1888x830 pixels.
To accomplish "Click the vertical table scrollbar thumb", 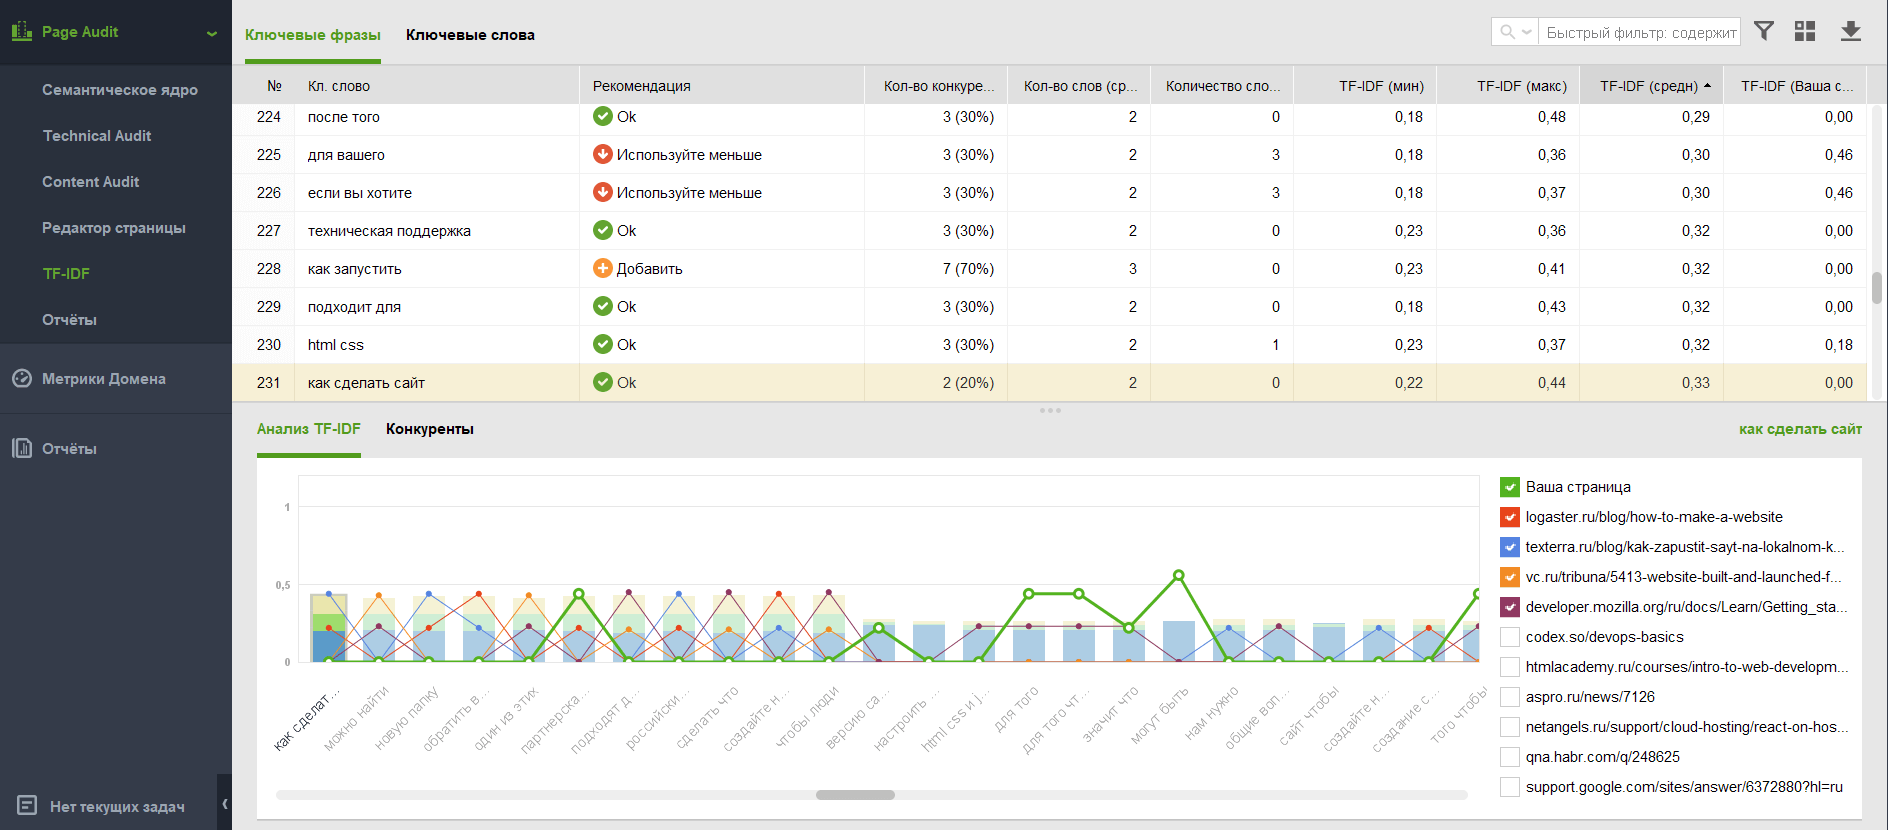I will [x=1877, y=288].
